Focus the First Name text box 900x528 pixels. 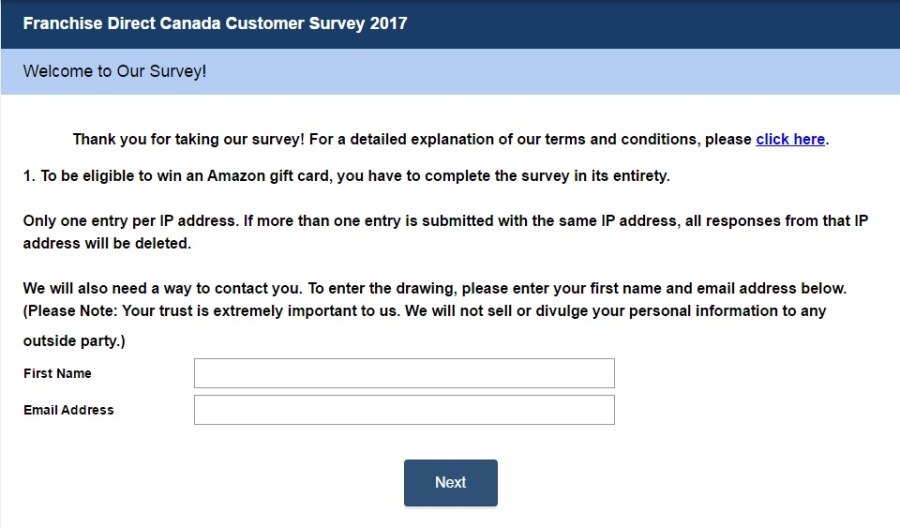point(404,373)
